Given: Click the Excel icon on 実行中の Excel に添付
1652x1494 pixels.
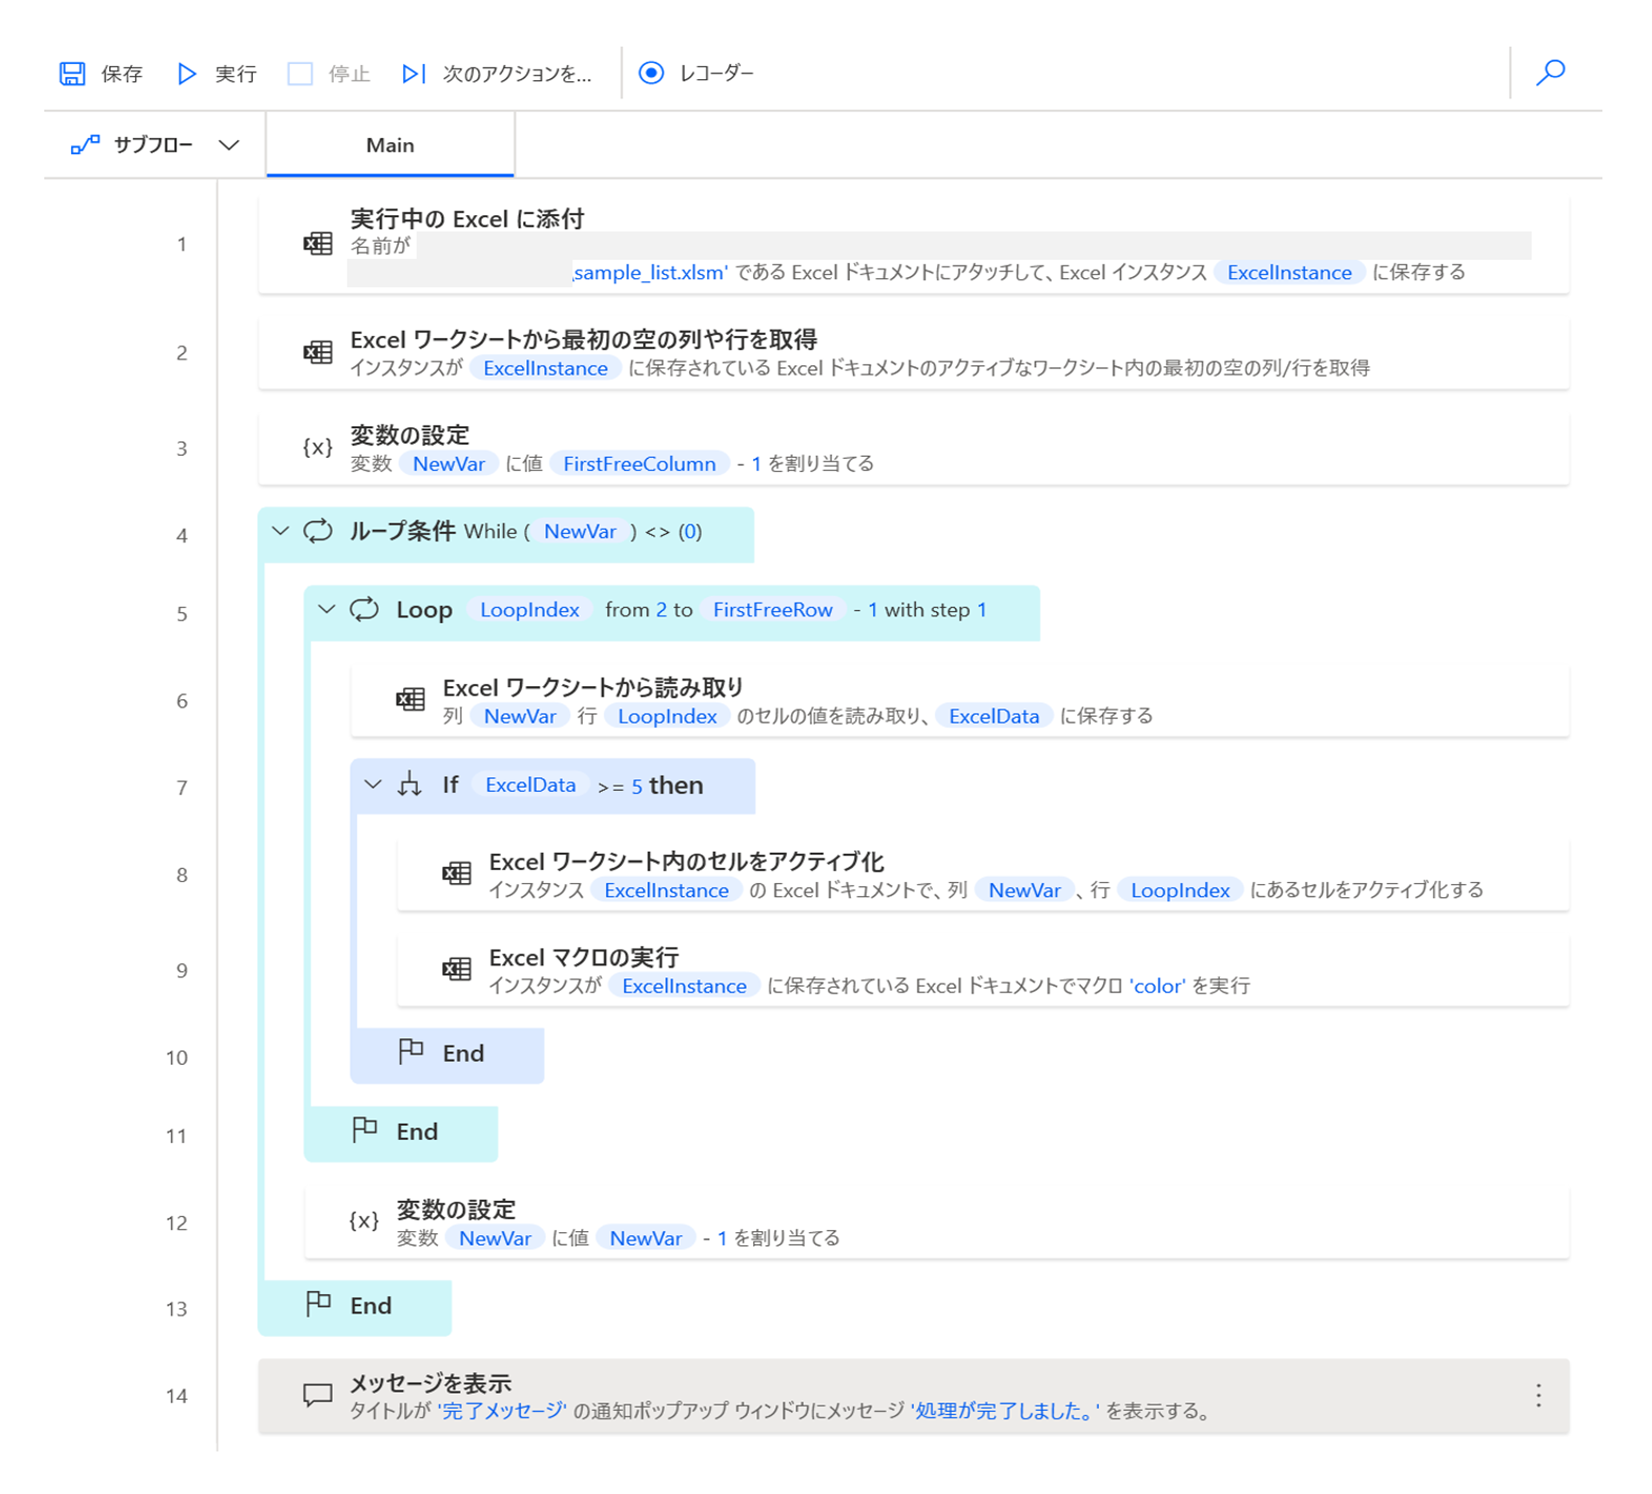Looking at the screenshot, I should (317, 243).
